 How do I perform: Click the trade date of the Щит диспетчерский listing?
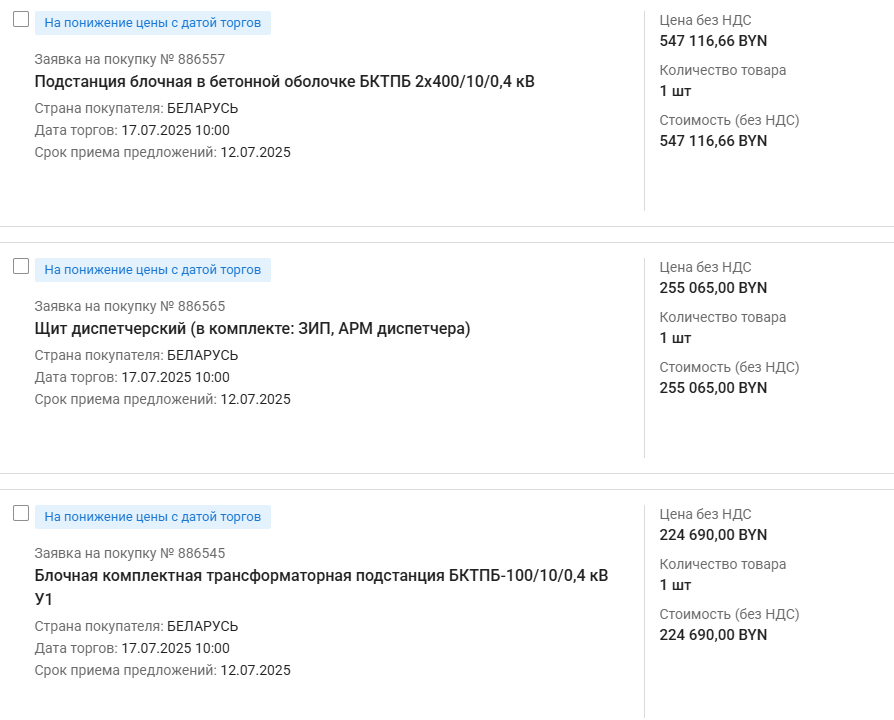pos(175,378)
